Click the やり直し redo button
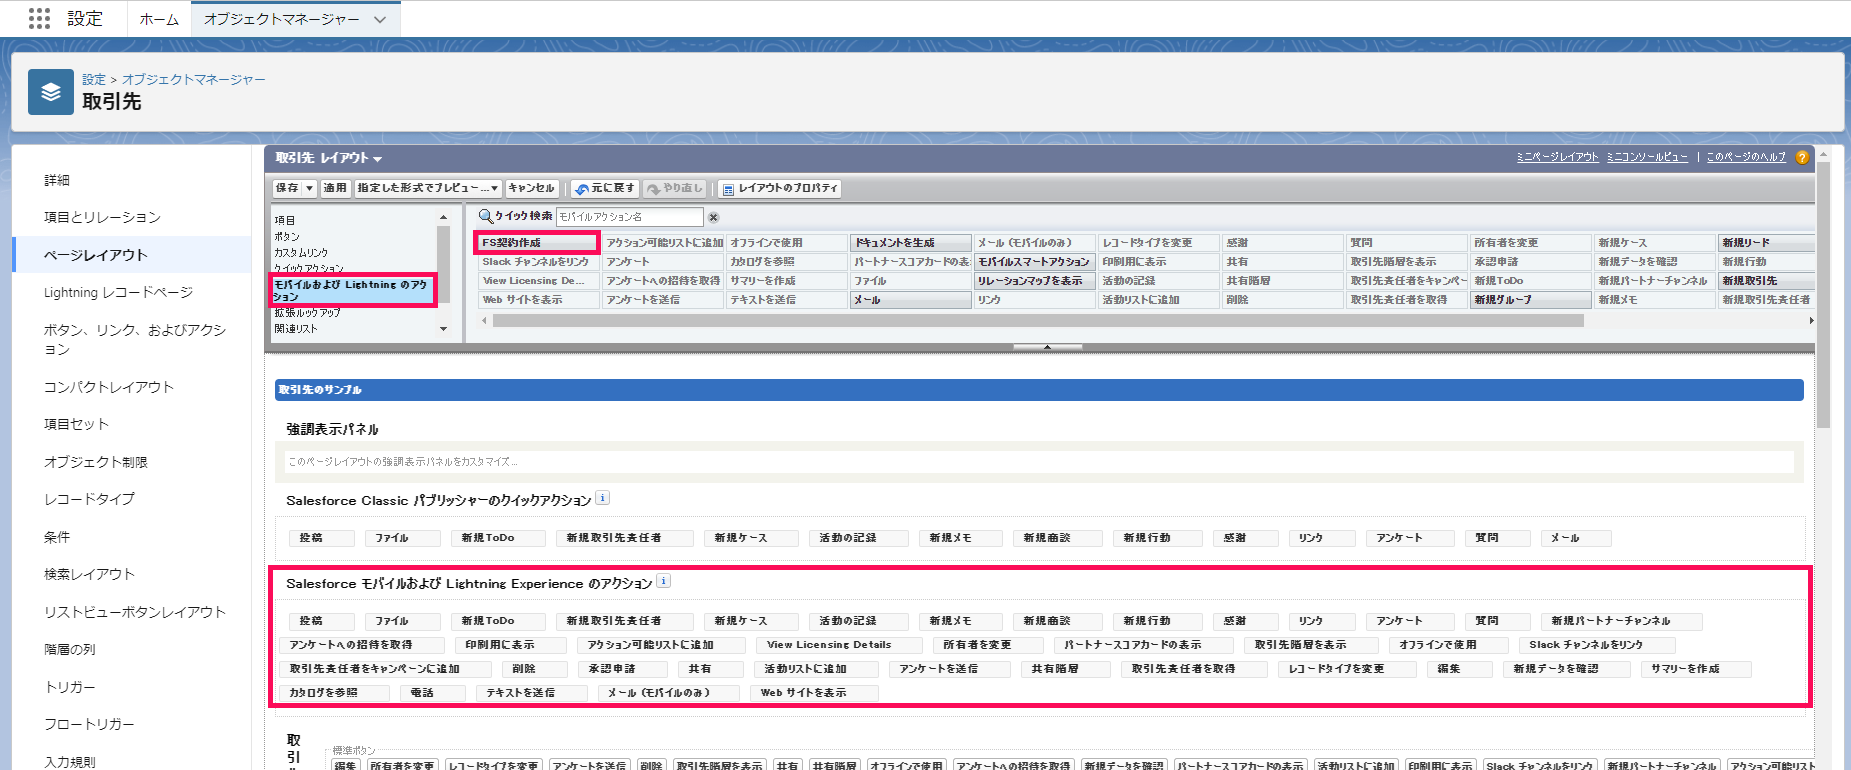This screenshot has width=1851, height=770. [675, 188]
